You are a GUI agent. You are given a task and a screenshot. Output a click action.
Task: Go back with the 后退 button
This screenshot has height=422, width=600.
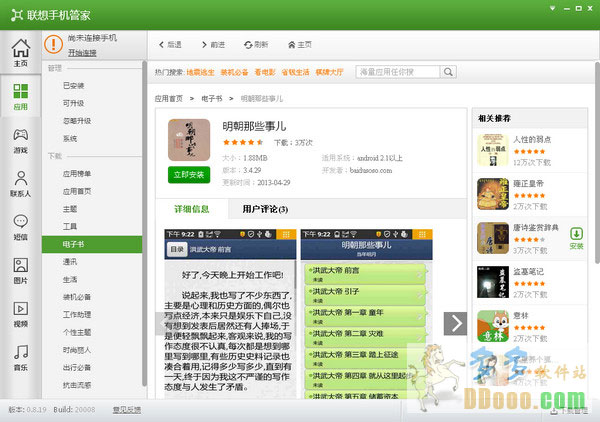tap(170, 45)
